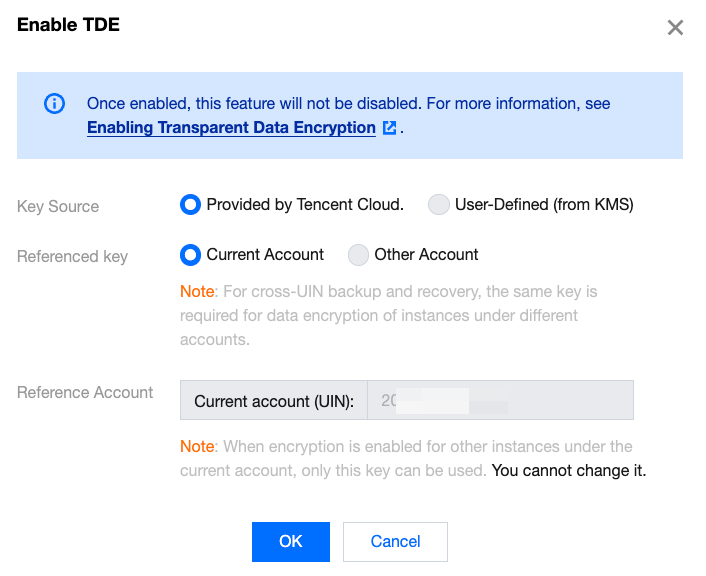Click the "Once enabled" warning banner text

pyautogui.click(x=348, y=103)
